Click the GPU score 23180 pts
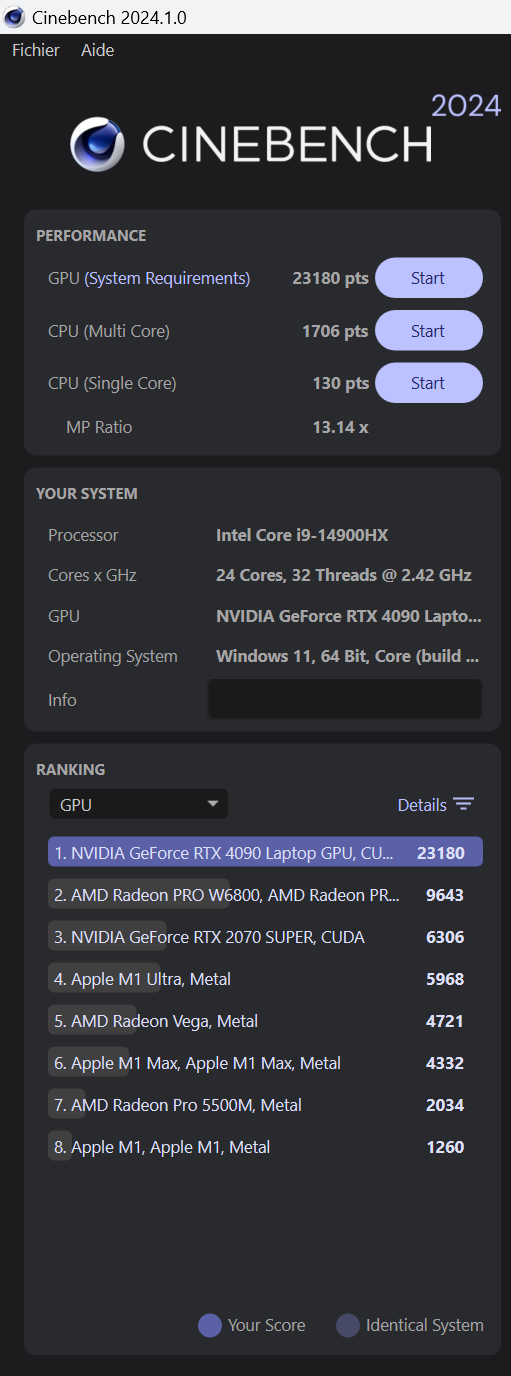The width and height of the screenshot is (511, 1376). (330, 278)
